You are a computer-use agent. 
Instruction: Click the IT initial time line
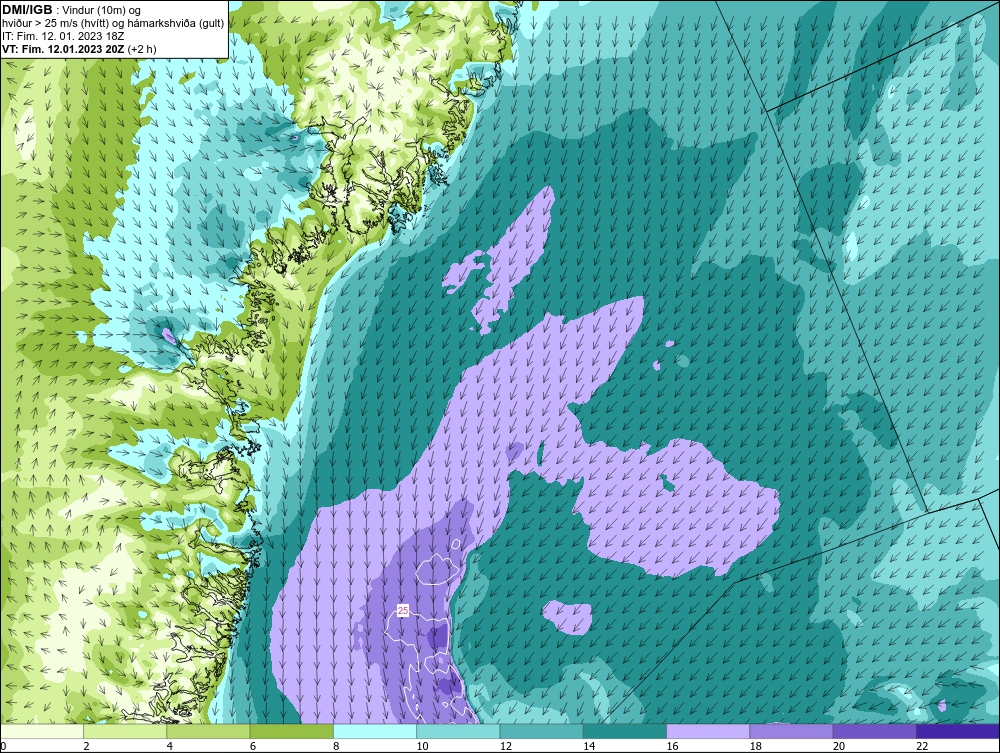[62, 36]
